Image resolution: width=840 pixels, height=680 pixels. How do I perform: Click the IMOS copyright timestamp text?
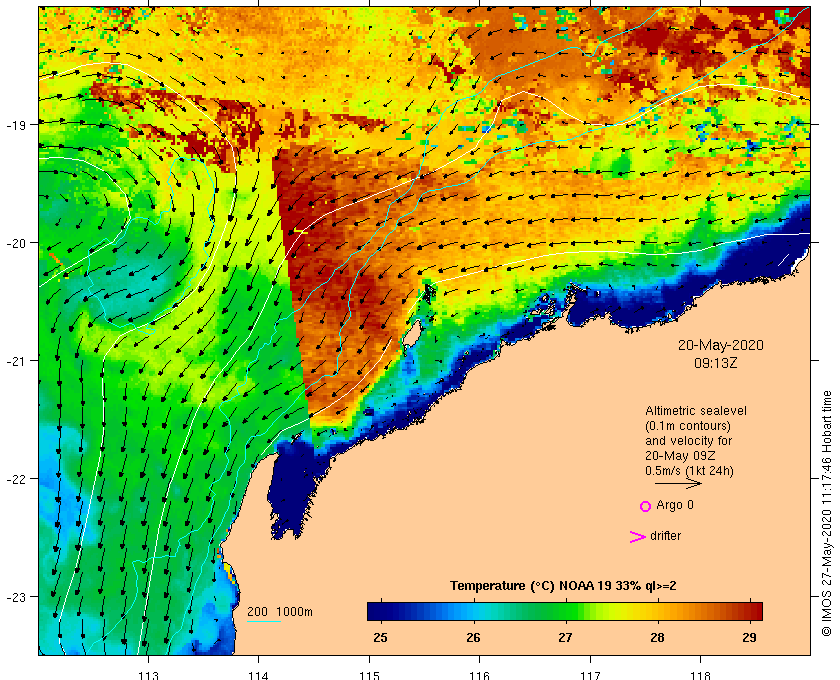click(826, 513)
